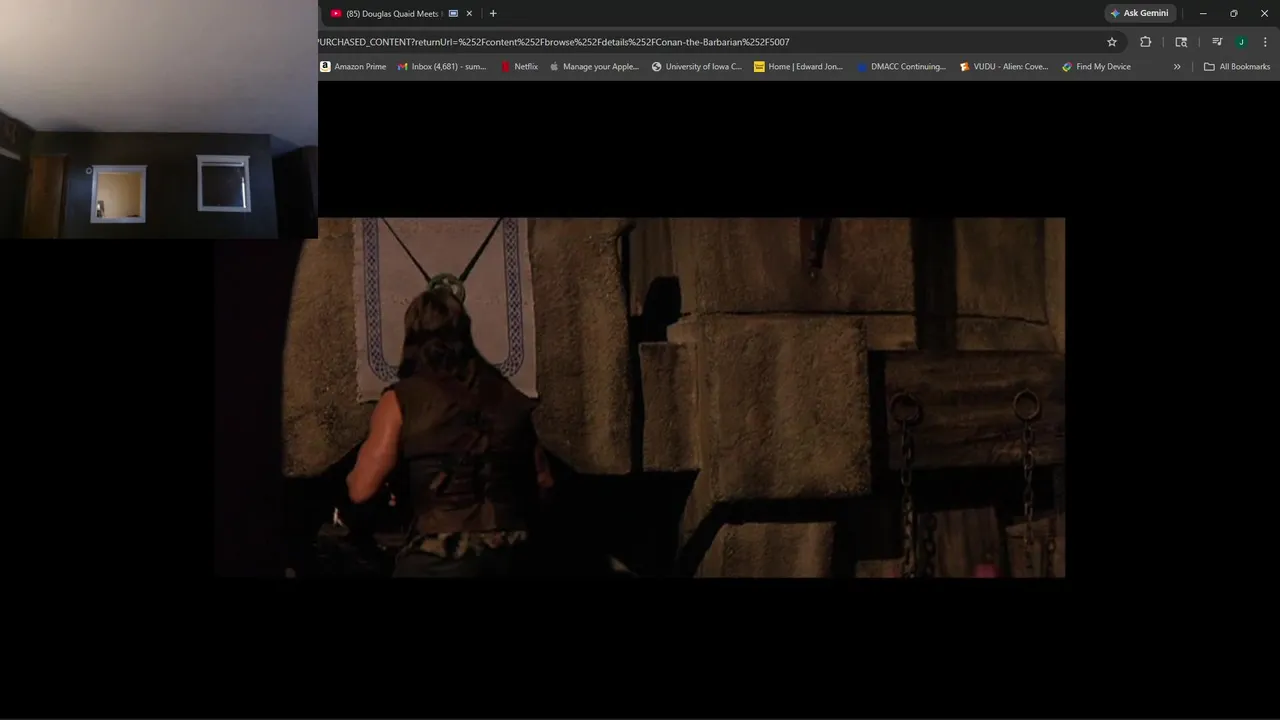
Task: Restore down the Chrome window
Action: tap(1234, 14)
